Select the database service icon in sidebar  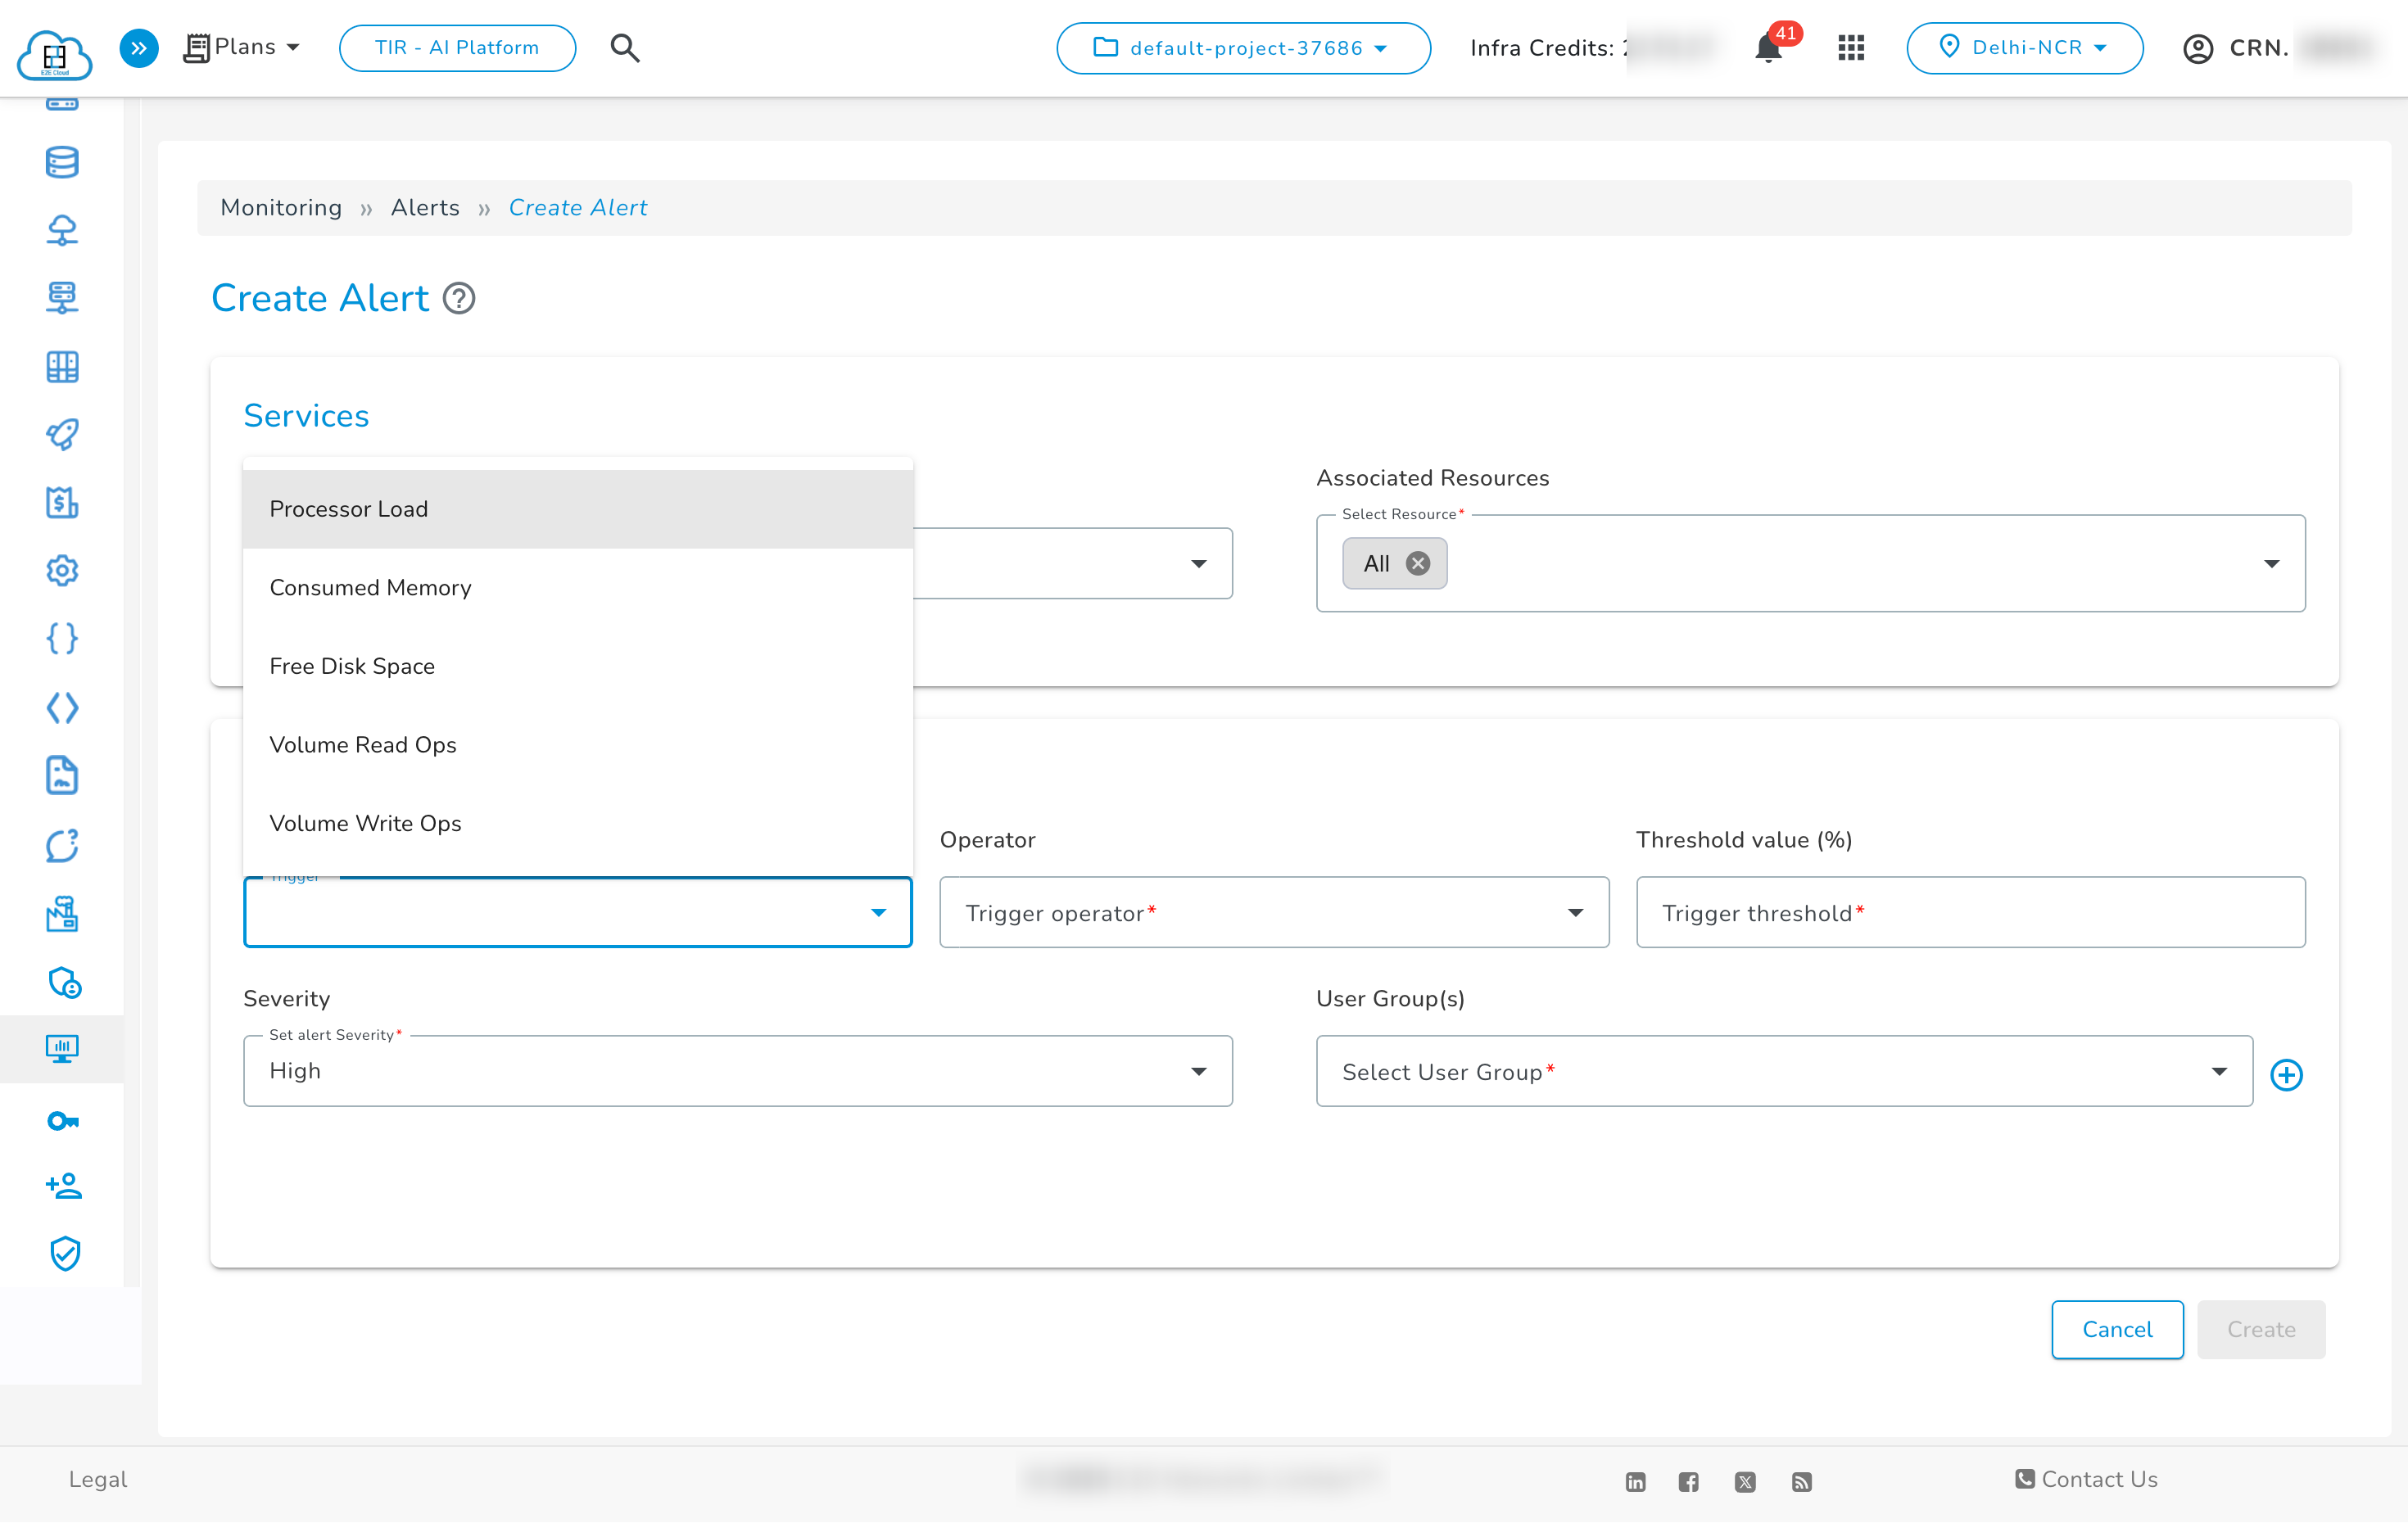click(x=62, y=162)
